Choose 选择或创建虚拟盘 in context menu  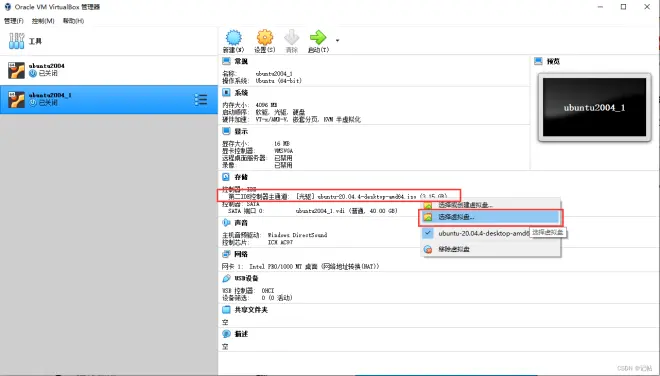click(x=491, y=205)
